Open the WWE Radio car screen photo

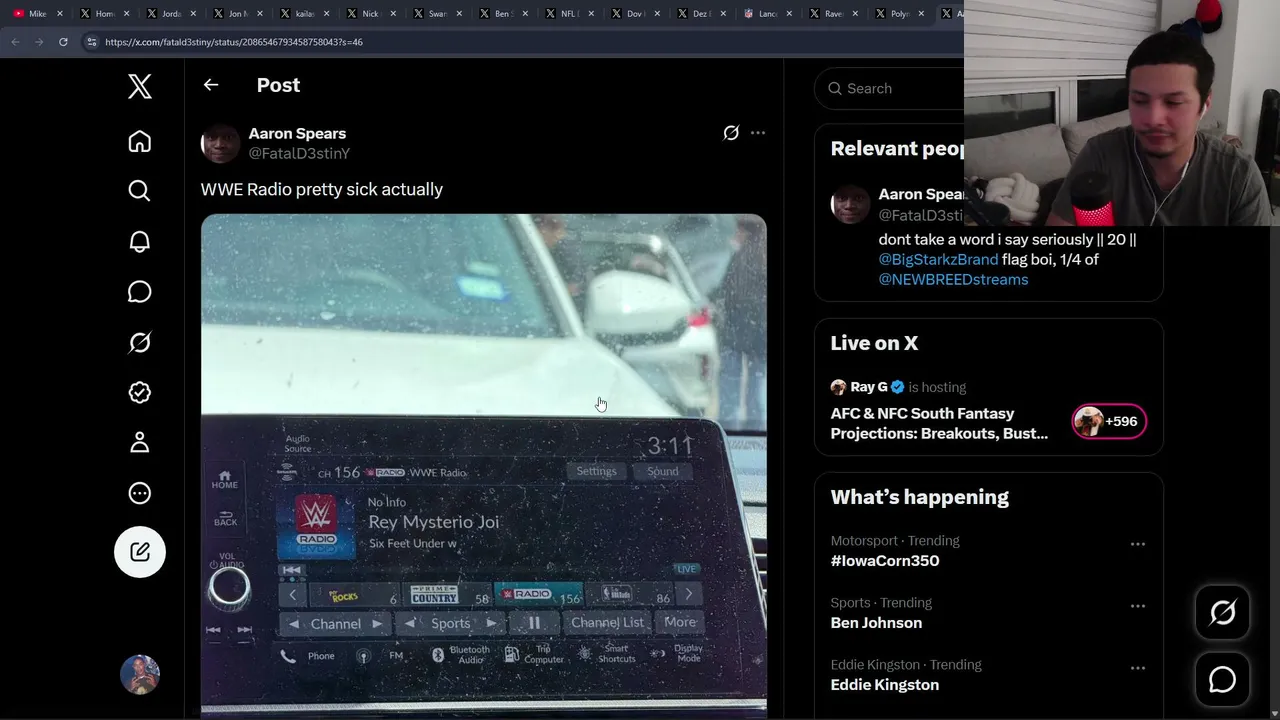(484, 465)
